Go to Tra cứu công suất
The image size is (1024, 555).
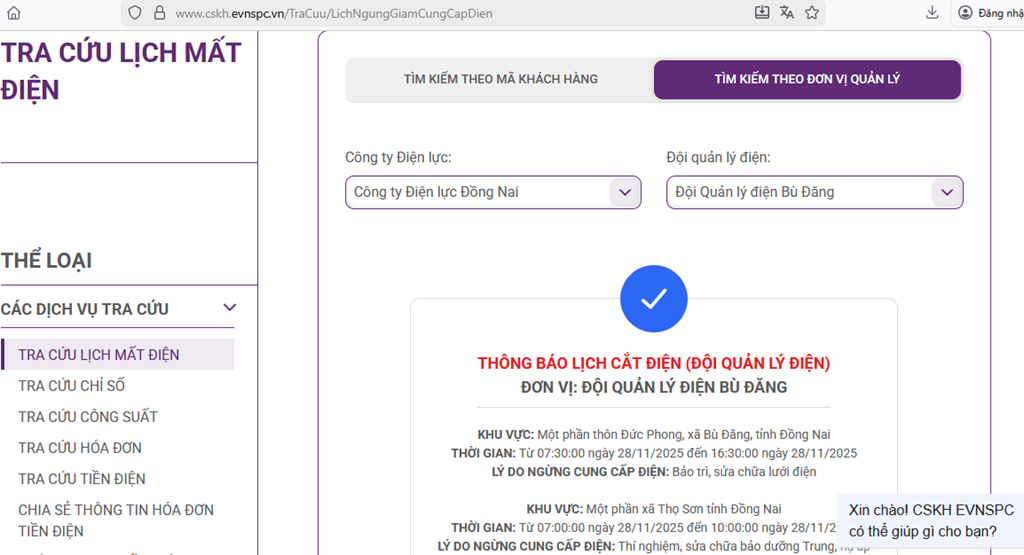(88, 417)
